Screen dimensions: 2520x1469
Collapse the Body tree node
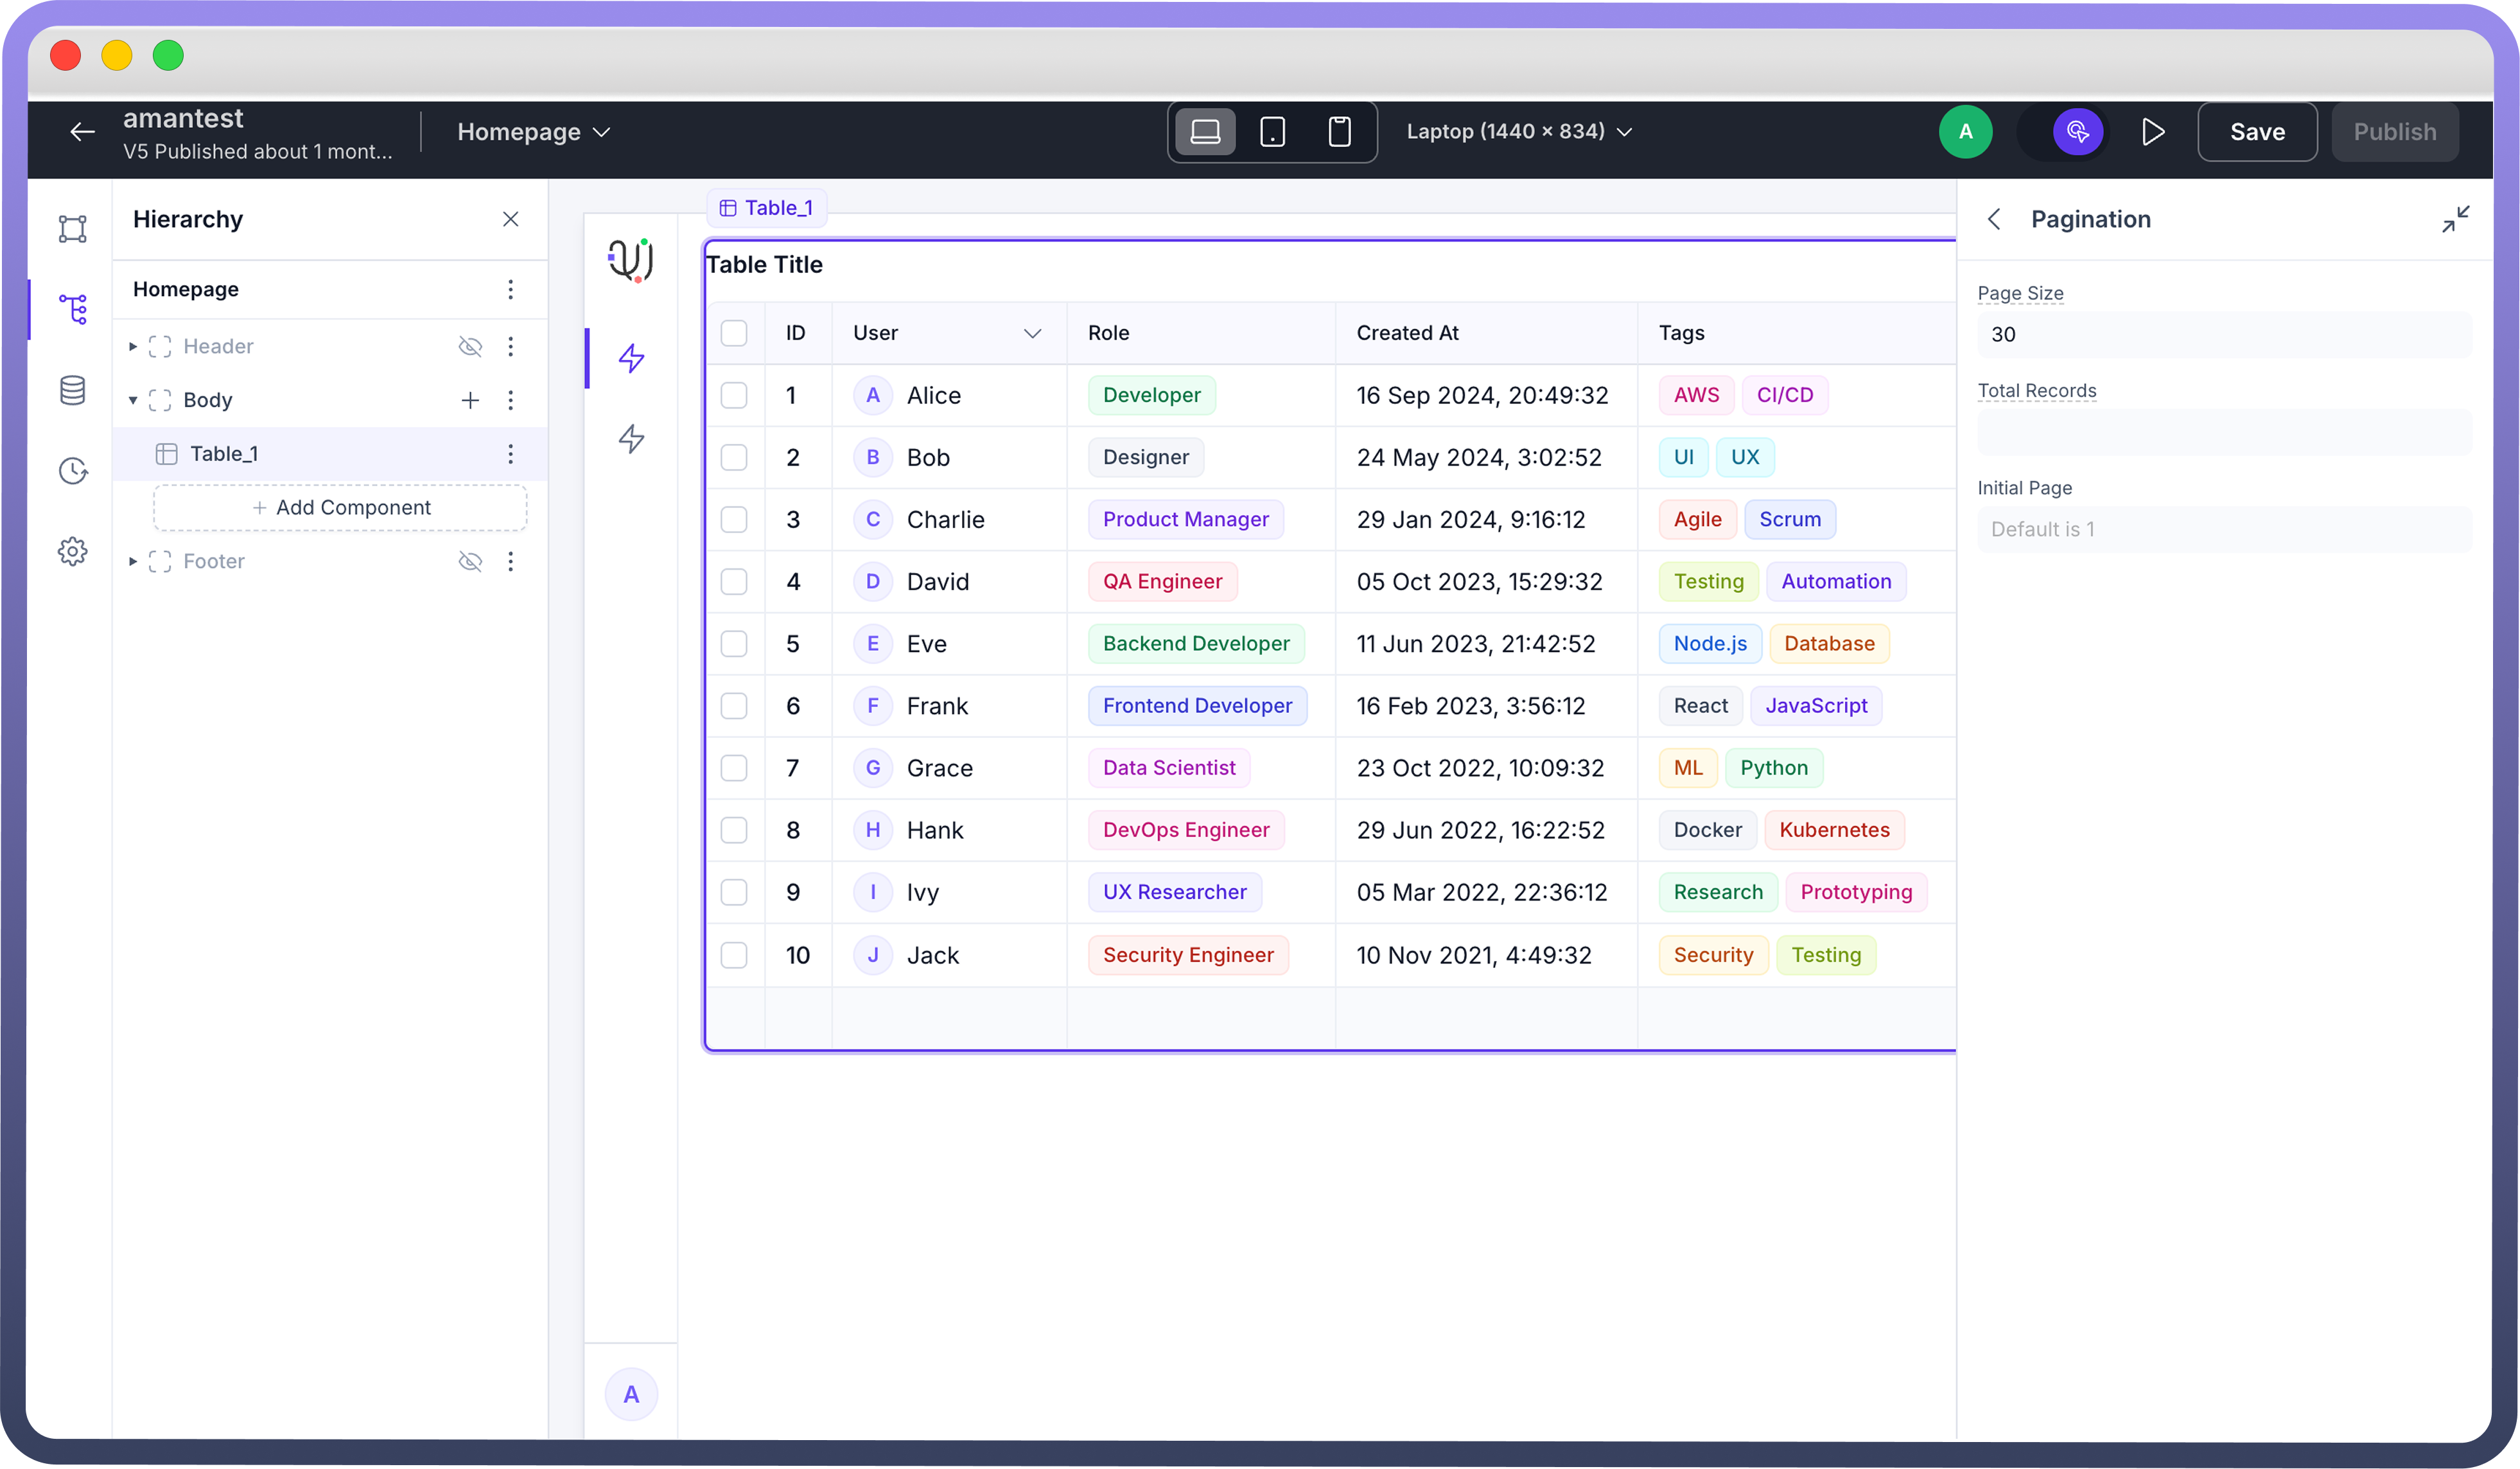(x=133, y=400)
